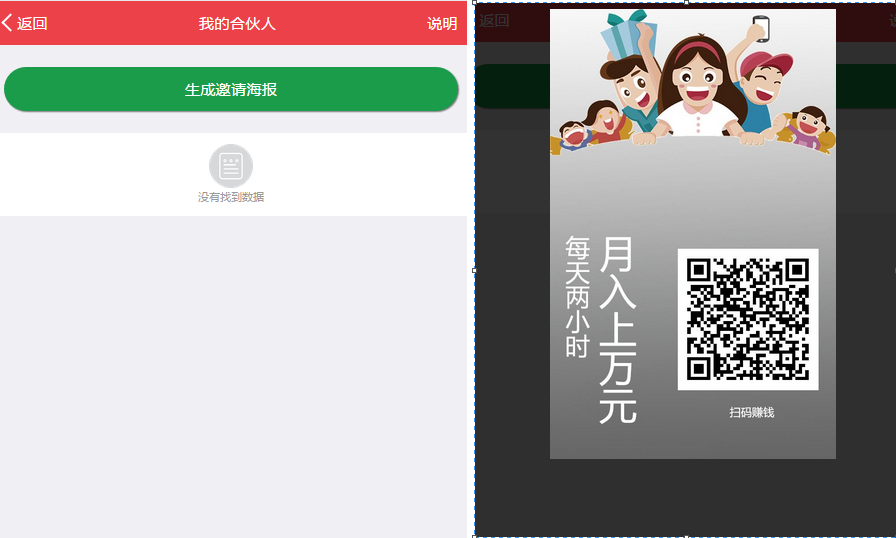This screenshot has height=538, width=896.
Task: Click the dimmed 返回 behind the poster overlay
Action: [x=494, y=21]
